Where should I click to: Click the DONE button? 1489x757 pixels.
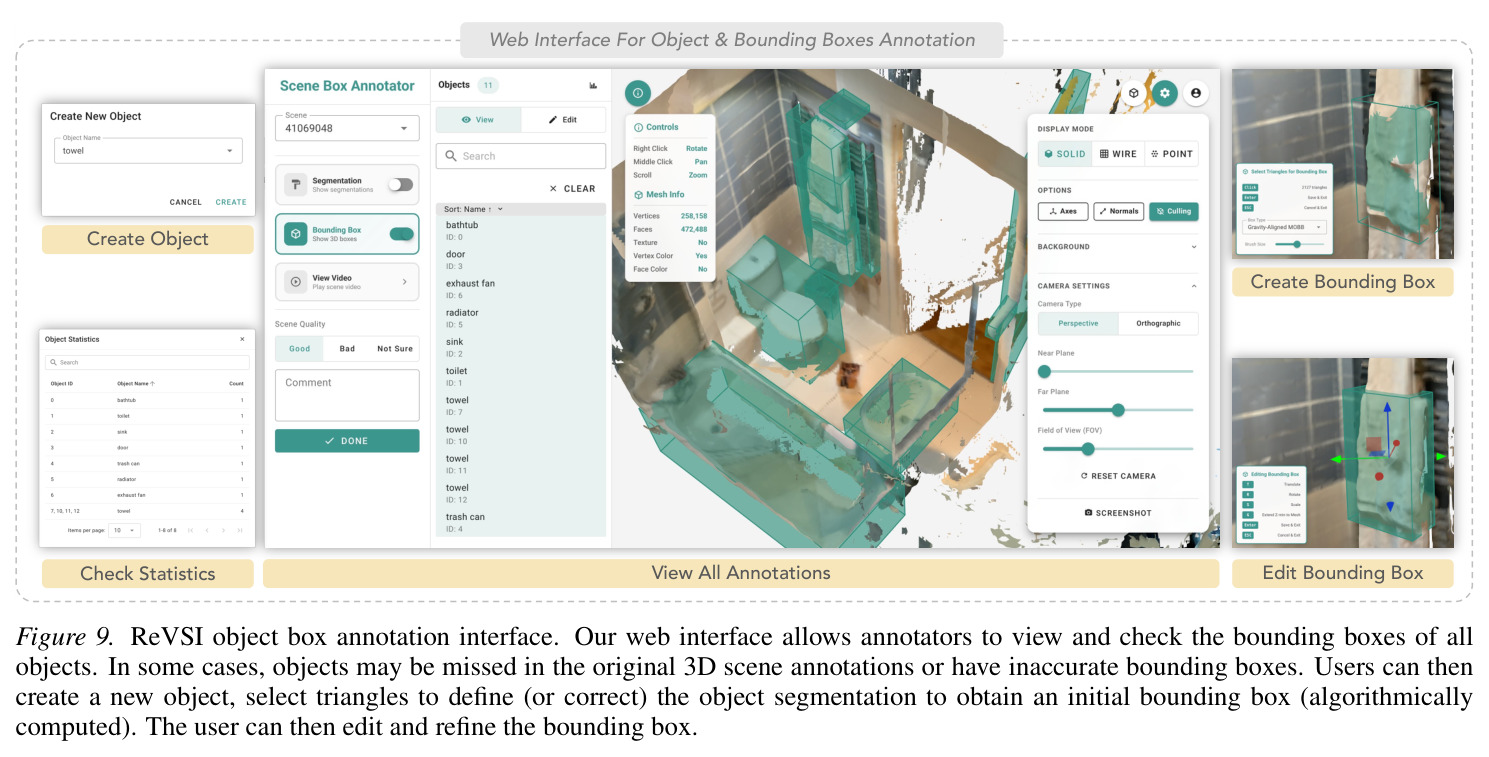click(x=347, y=440)
